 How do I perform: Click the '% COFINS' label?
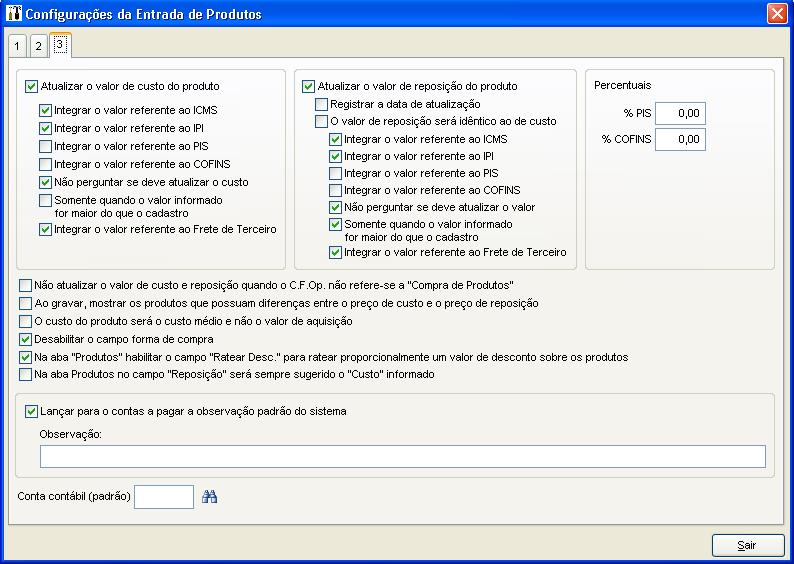(626, 139)
